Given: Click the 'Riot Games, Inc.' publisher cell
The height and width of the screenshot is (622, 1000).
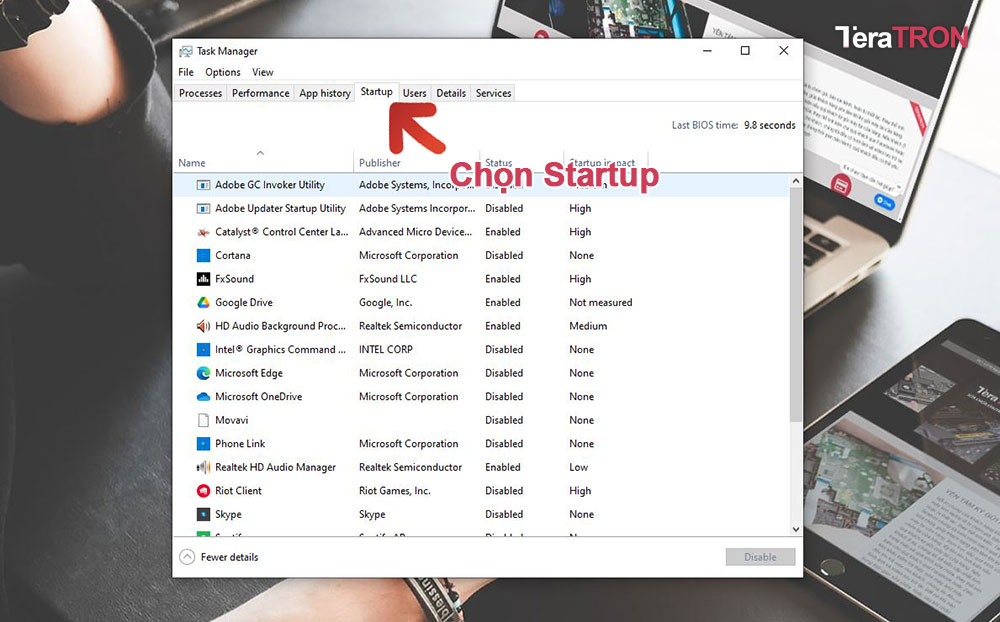Looking at the screenshot, I should click(x=395, y=491).
